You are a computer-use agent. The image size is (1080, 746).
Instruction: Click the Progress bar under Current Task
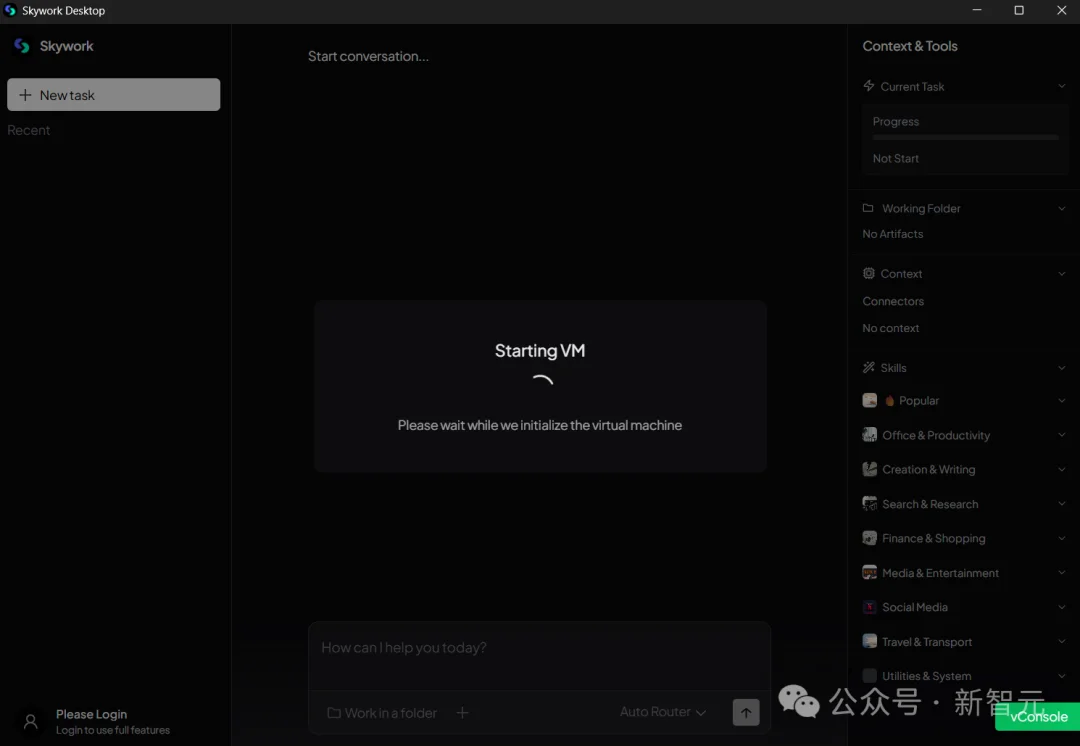coord(965,137)
